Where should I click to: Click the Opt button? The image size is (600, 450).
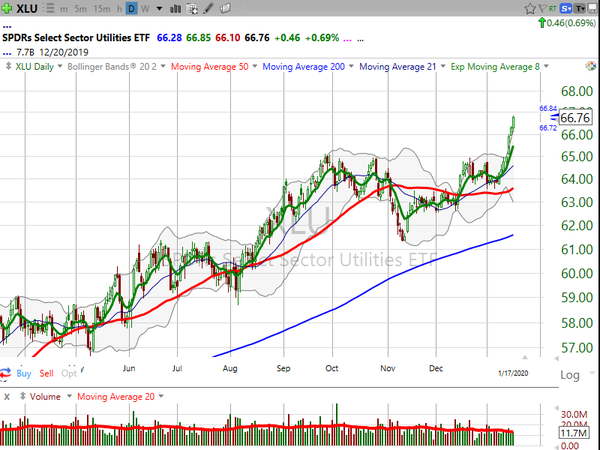click(69, 373)
